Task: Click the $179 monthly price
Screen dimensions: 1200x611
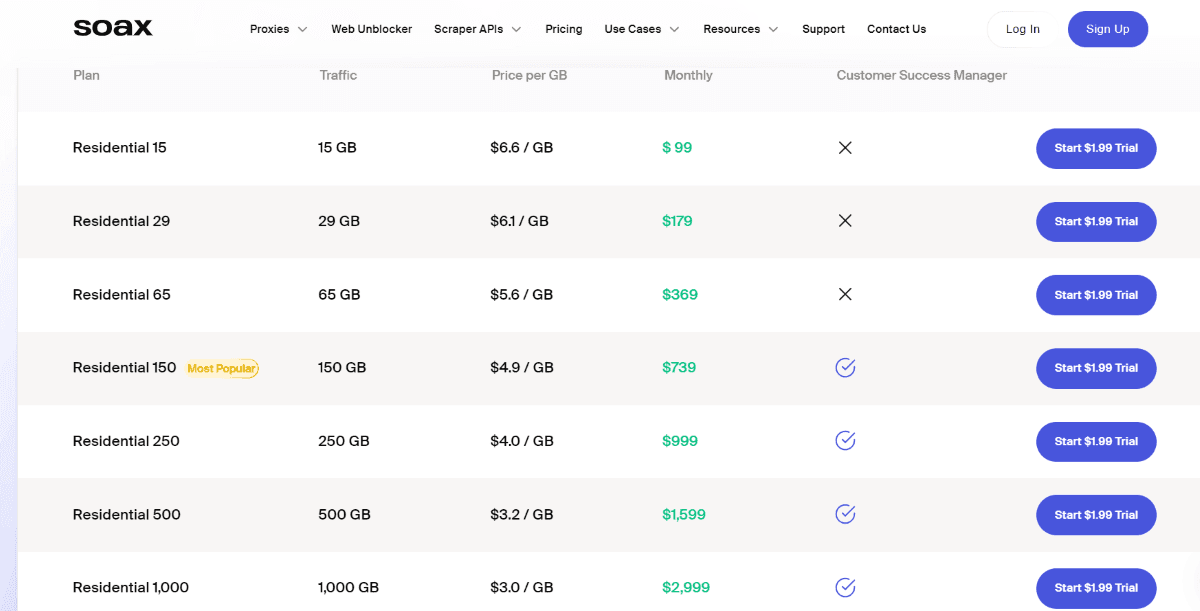Action: pyautogui.click(x=677, y=221)
